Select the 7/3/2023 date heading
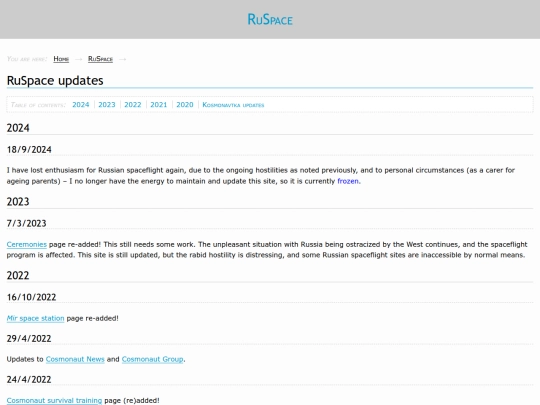Screen dimensions: 540x405 (27, 224)
